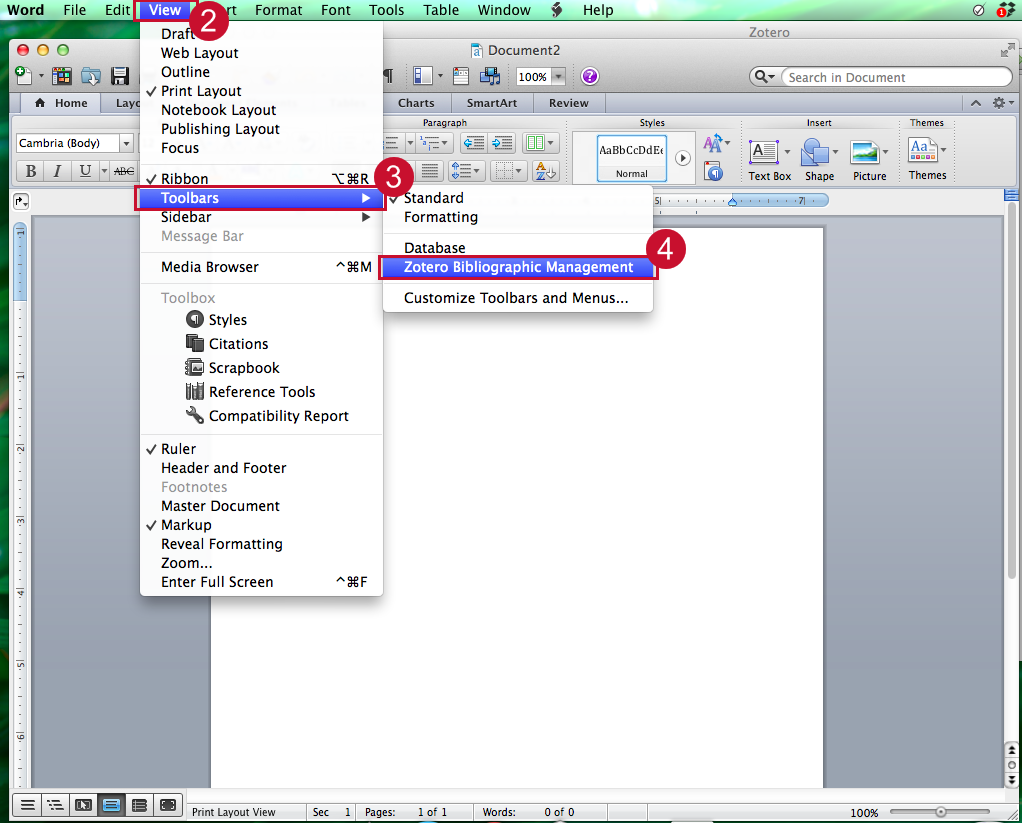Screen dimensions: 1022x823
Task: Enable the Zotero Bibliographic Management toolbar
Action: click(518, 267)
